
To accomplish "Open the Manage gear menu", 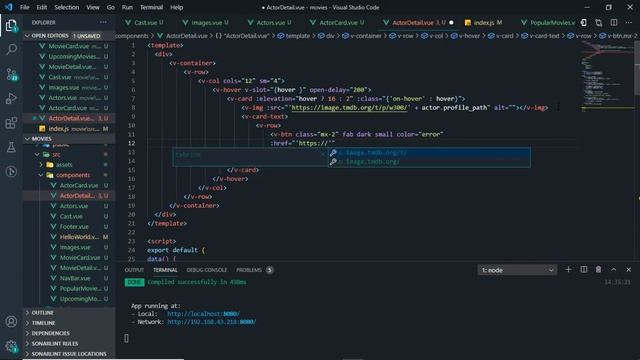I will click(x=11, y=346).
